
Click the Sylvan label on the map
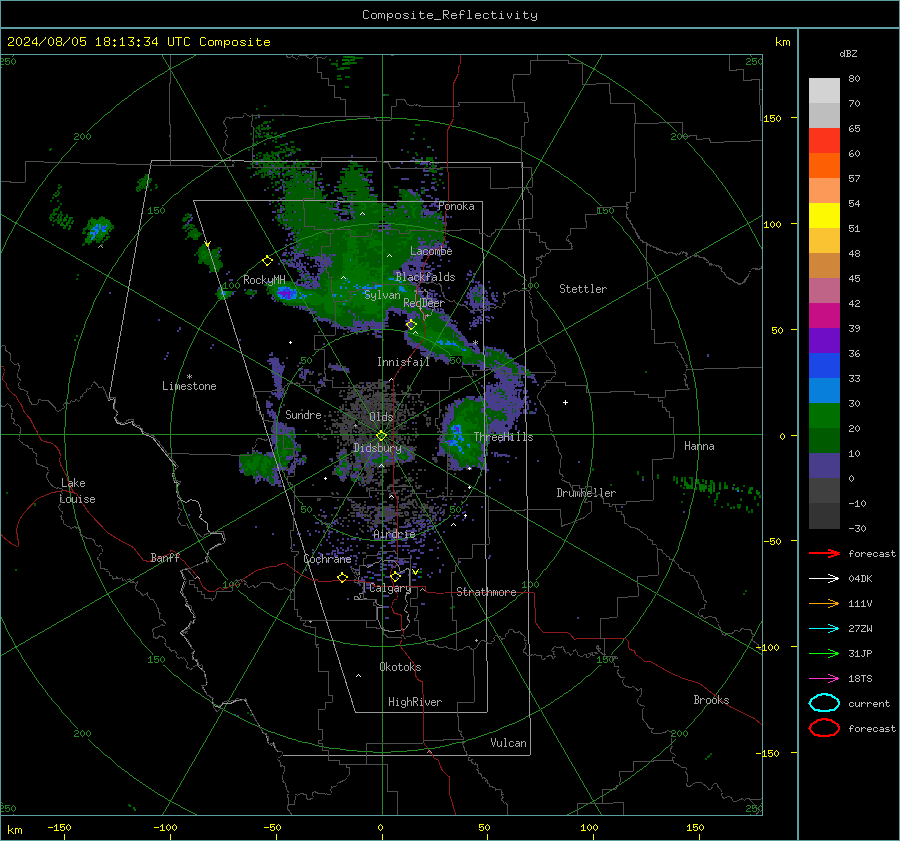coord(382,295)
